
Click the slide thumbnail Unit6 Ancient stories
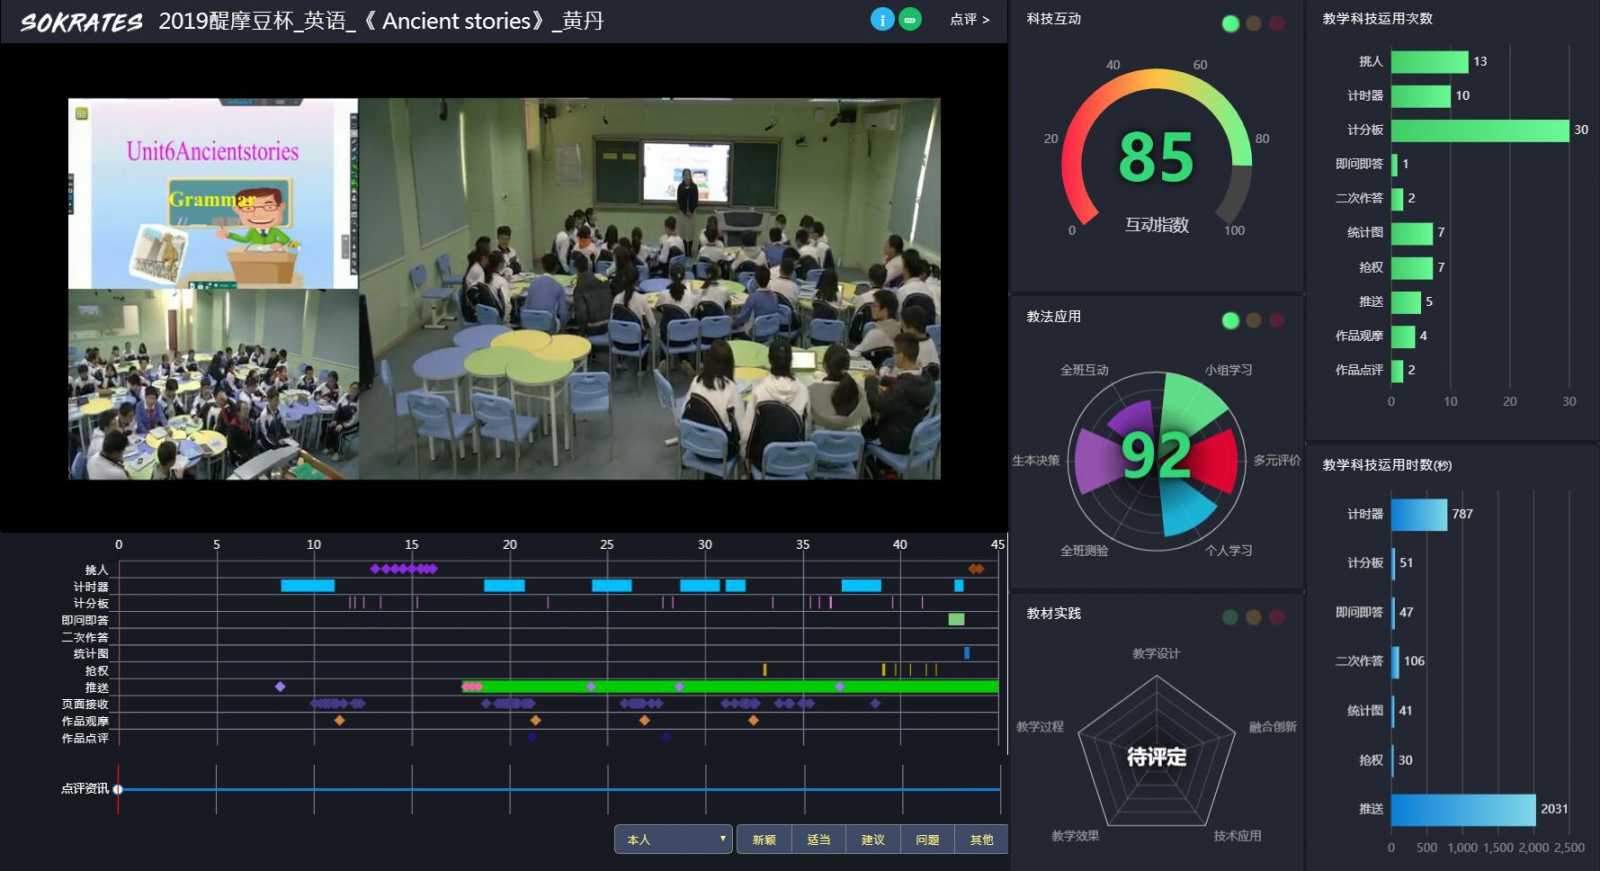coord(213,193)
